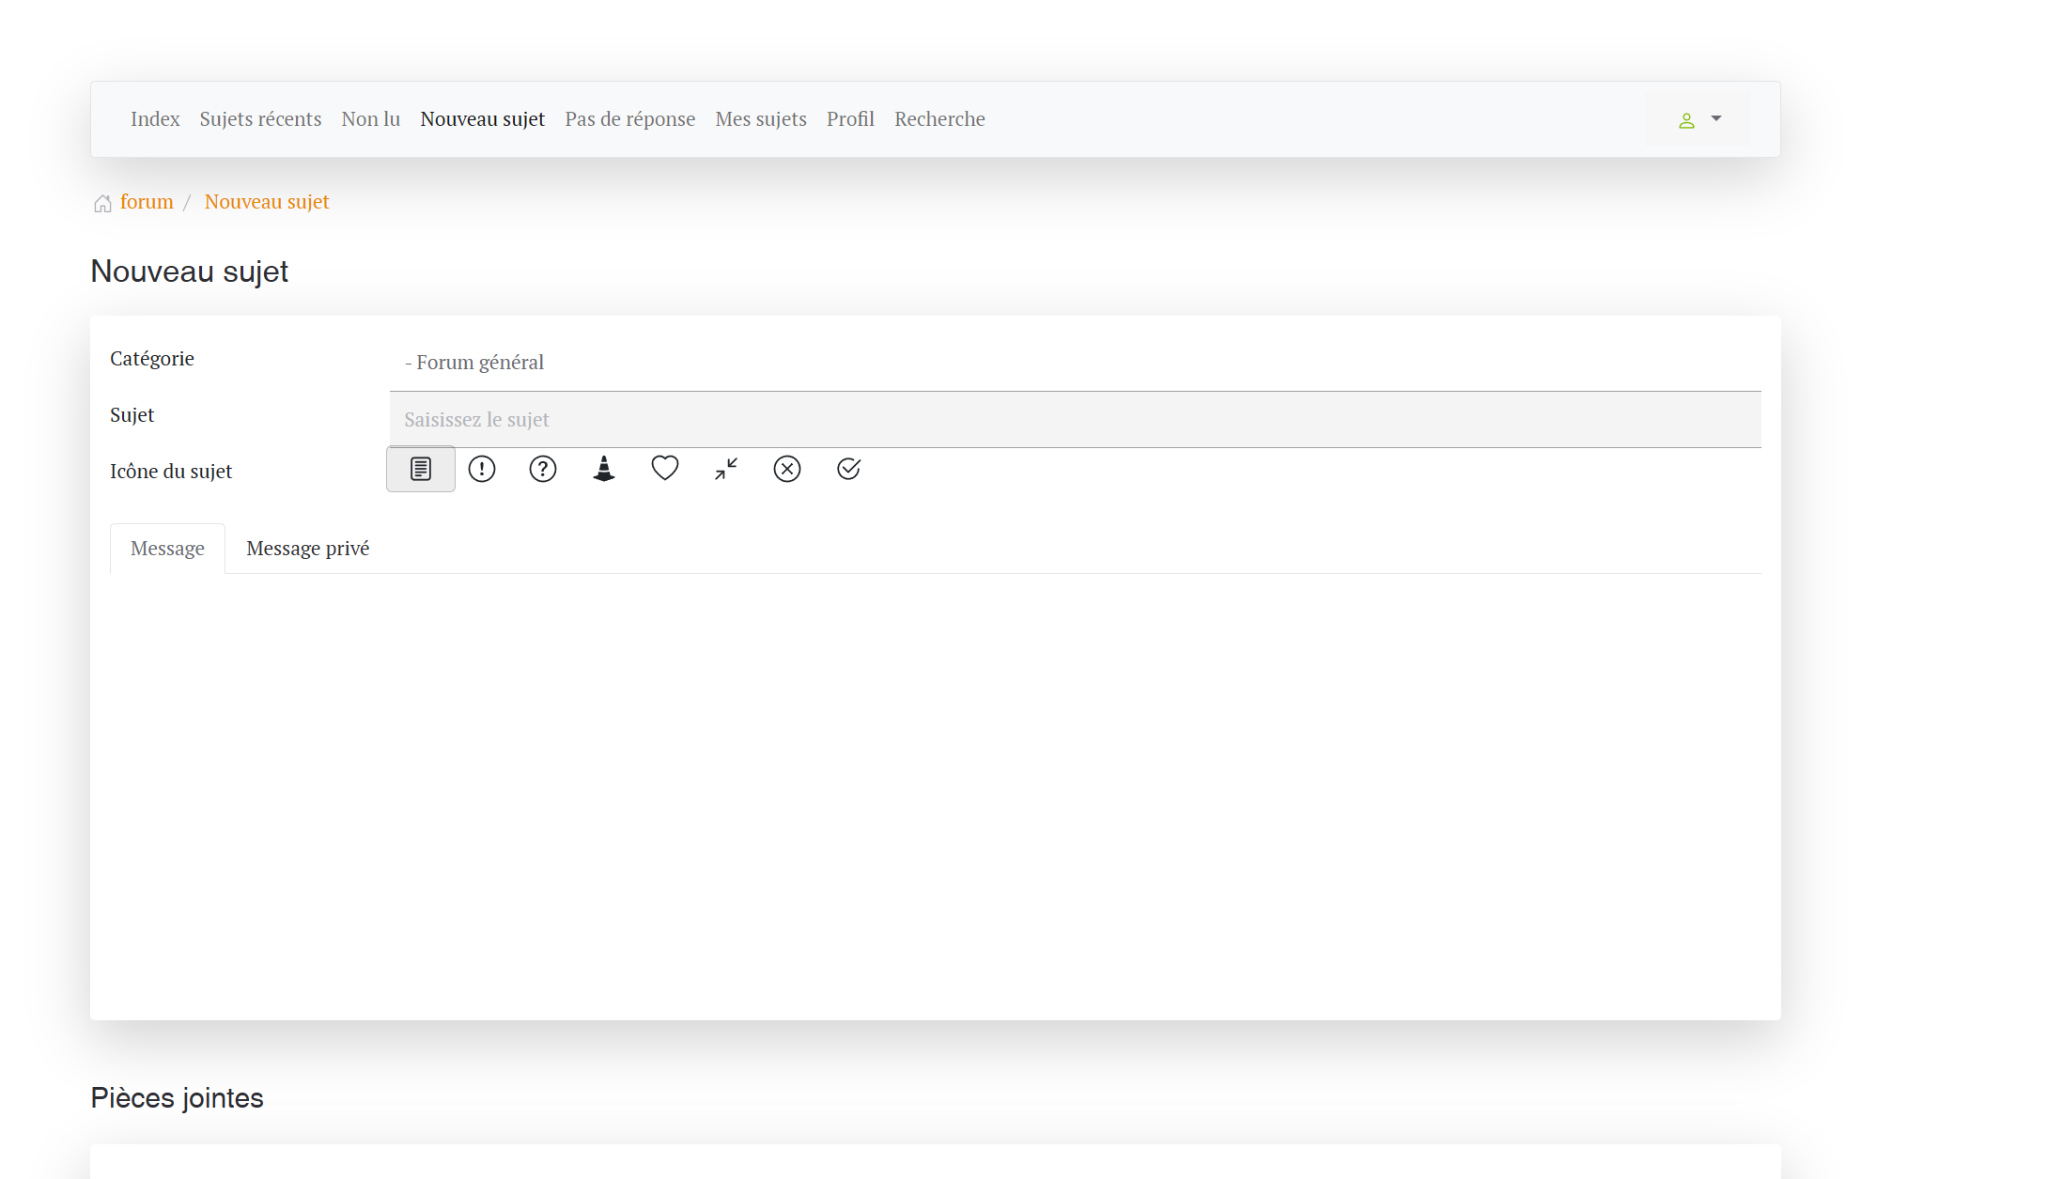Viewport: 2048px width, 1179px height.
Task: Click into the Sujet input field
Action: (x=1074, y=420)
